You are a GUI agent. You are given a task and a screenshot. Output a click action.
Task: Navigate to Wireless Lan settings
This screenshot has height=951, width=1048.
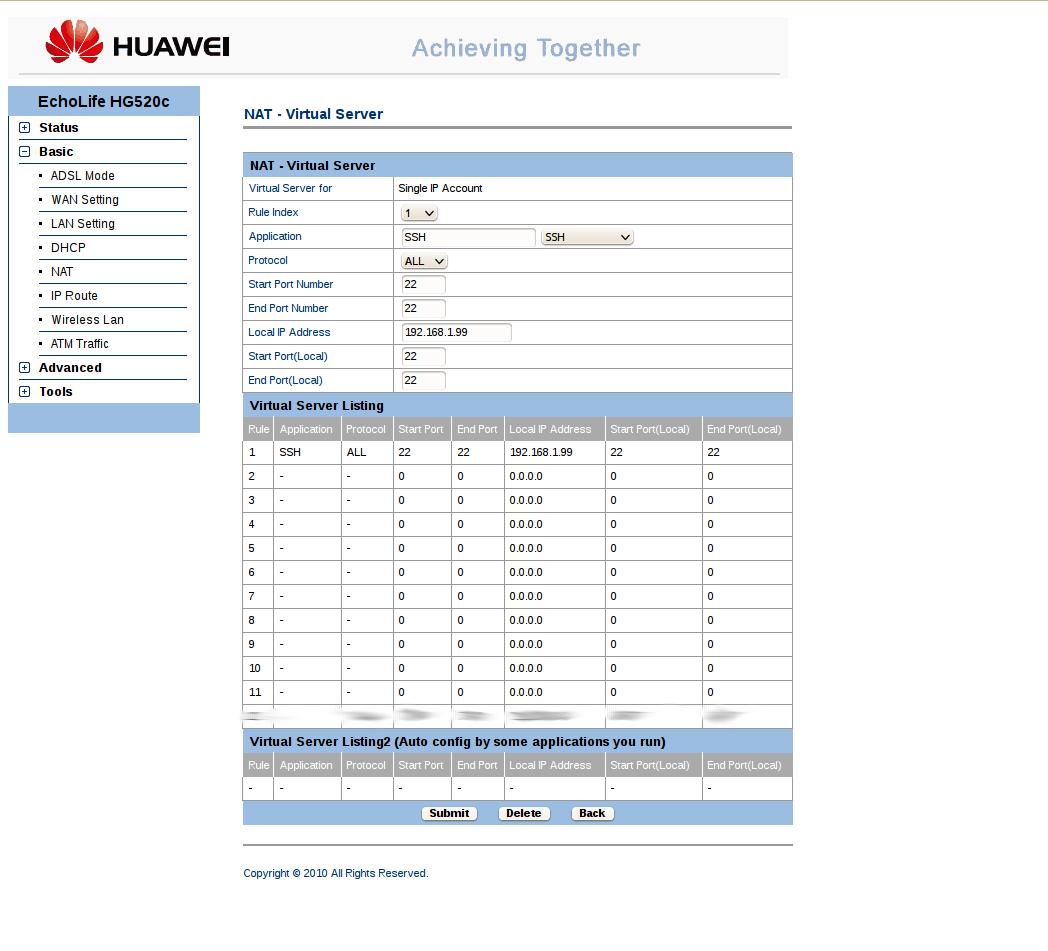tap(87, 320)
